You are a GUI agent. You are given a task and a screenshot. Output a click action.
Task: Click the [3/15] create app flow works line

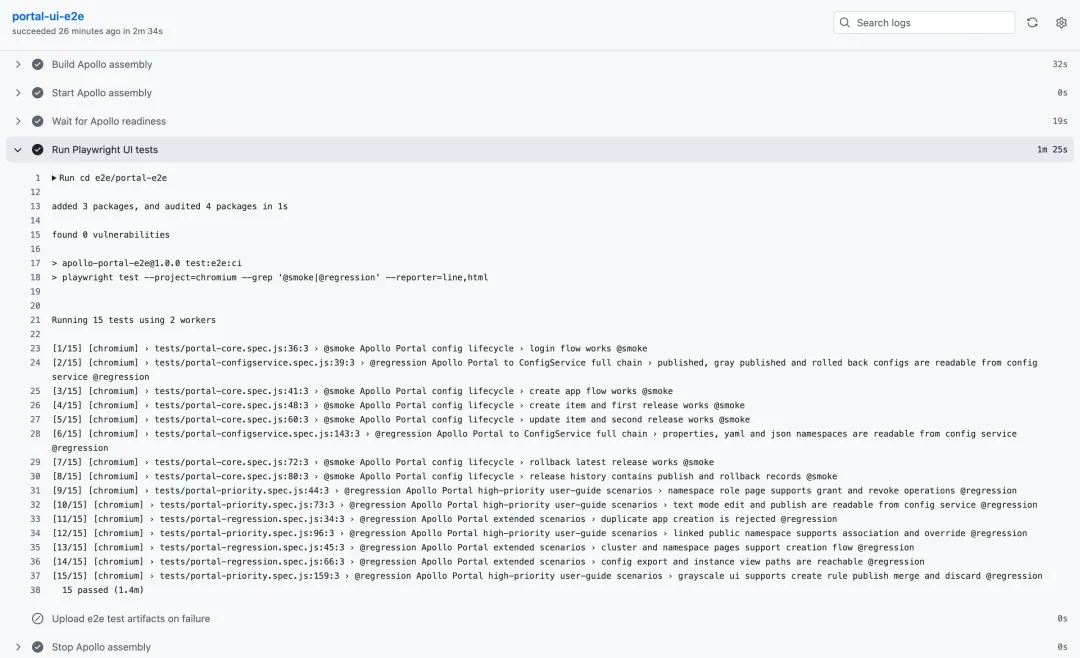[362, 391]
